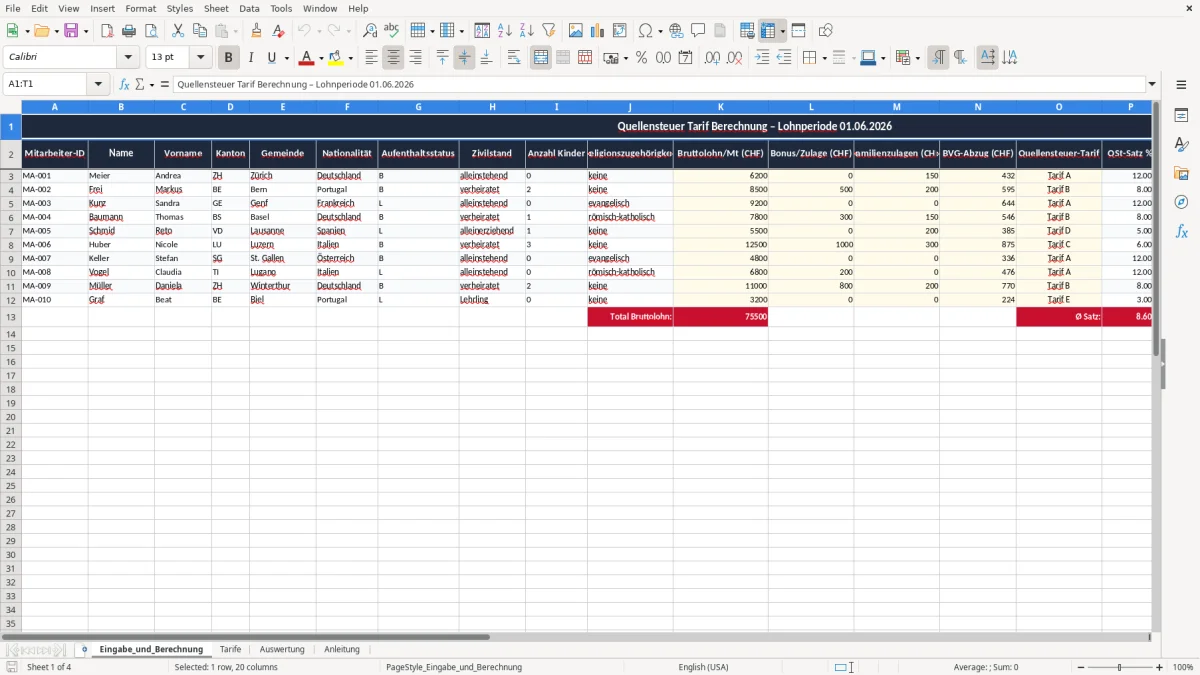Select row header 13
The image size is (1200, 675).
click(11, 317)
